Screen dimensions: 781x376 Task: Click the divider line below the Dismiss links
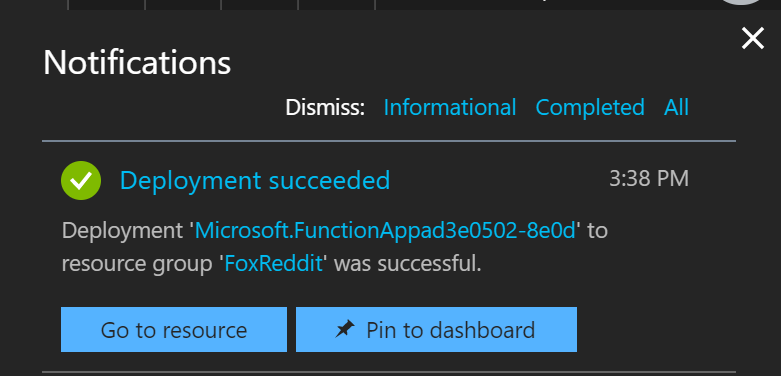click(389, 141)
